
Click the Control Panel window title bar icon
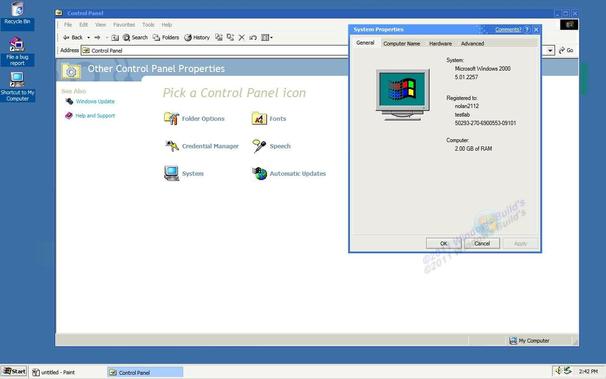59,13
